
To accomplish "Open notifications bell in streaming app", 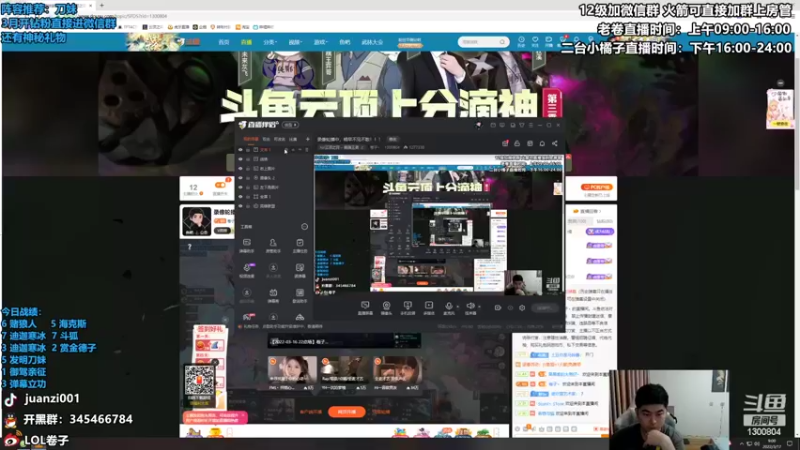I will pos(542,143).
